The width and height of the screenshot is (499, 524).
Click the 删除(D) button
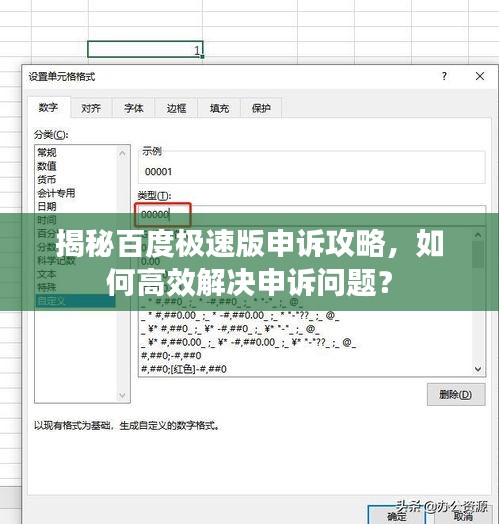tap(456, 395)
